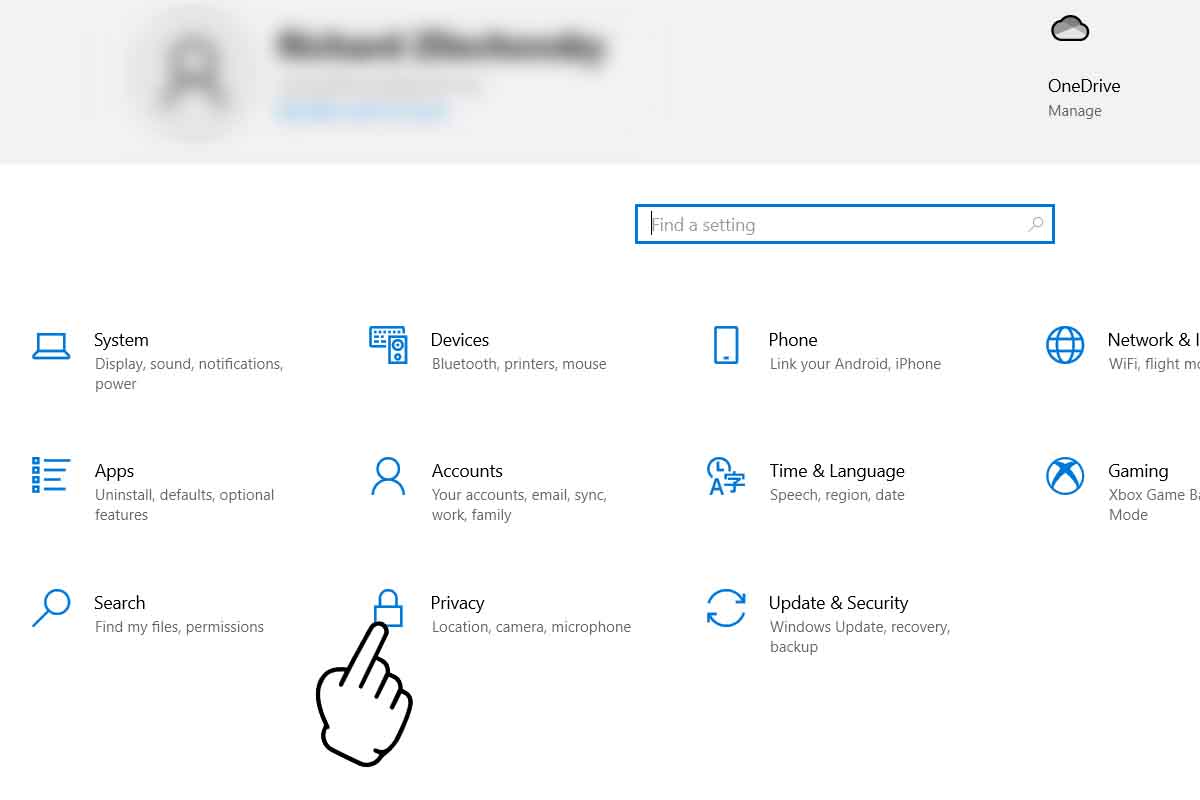Image resolution: width=1200 pixels, height=800 pixels.
Task: Open the System laptop icon
Action: coord(51,346)
